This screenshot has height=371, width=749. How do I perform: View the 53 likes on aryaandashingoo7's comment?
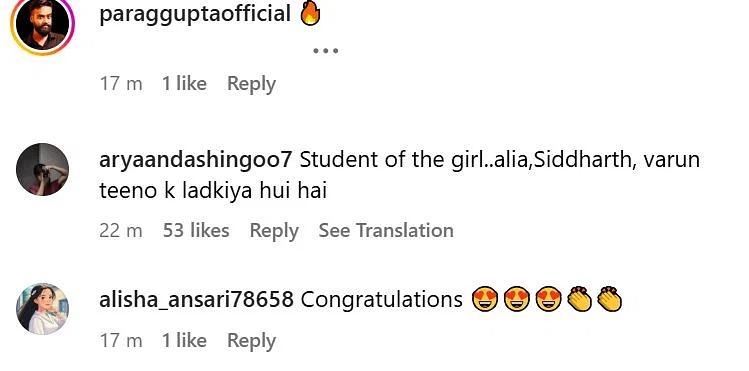[196, 230]
